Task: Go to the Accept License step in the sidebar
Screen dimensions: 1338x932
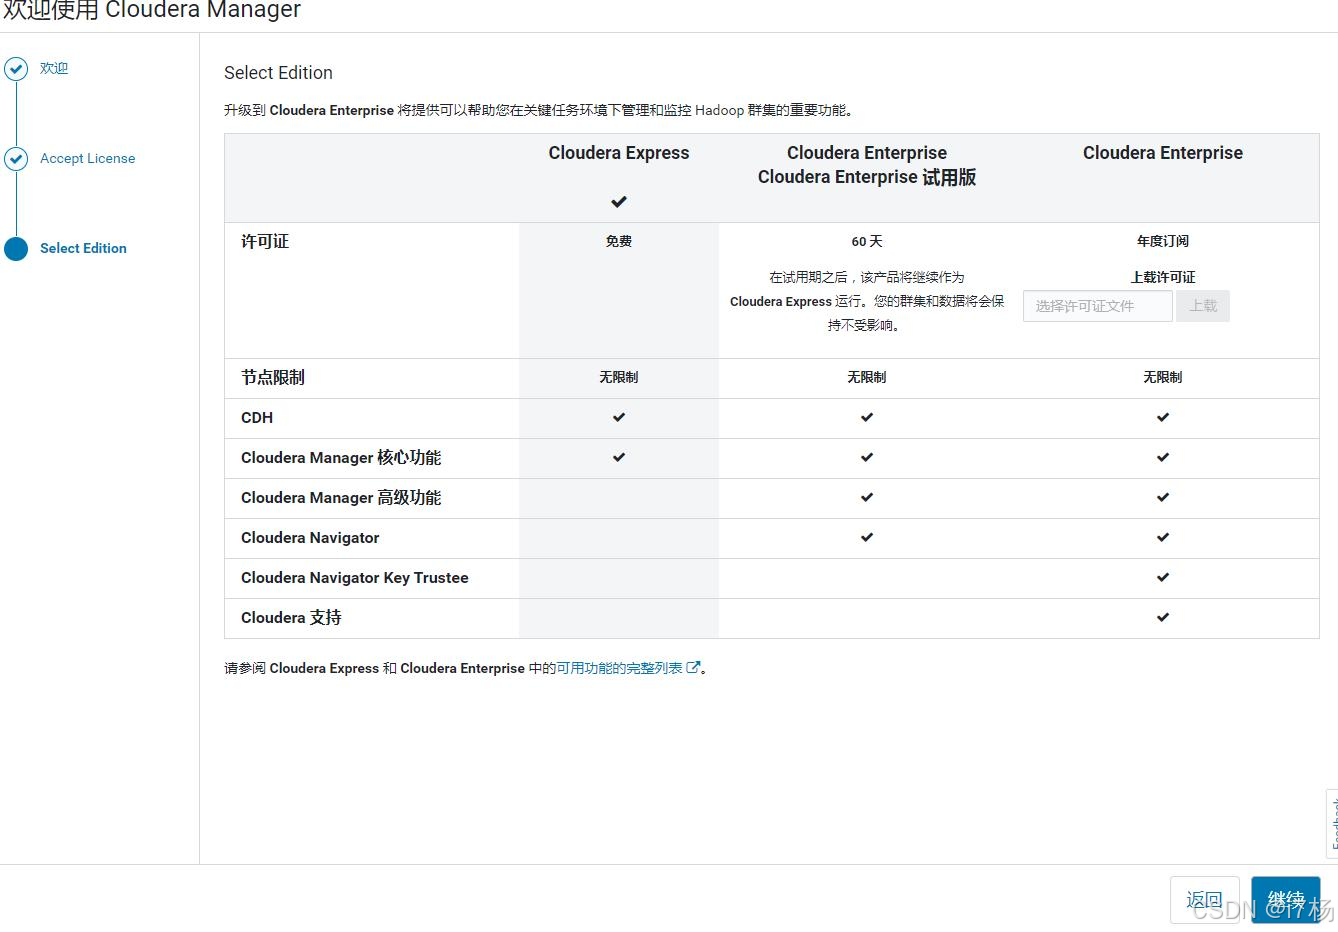Action: coord(87,158)
